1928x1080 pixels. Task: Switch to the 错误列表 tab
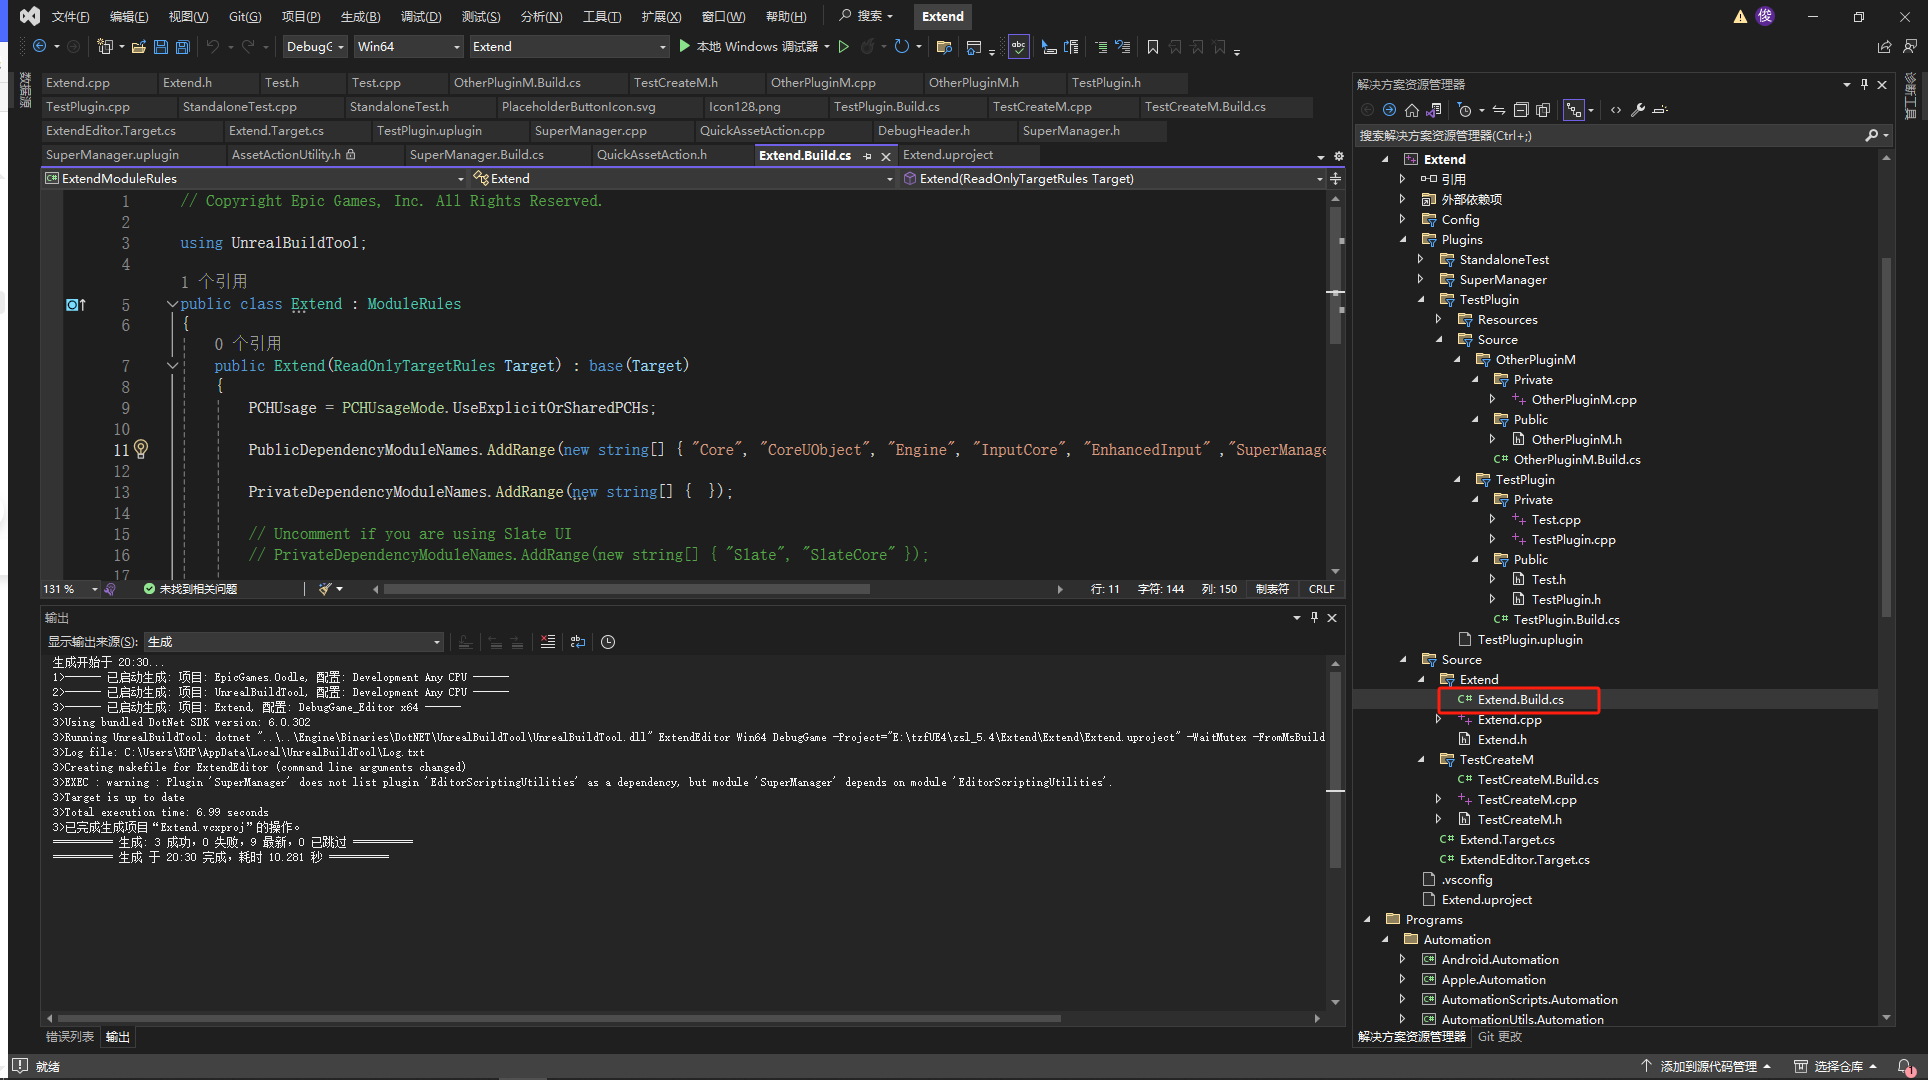(70, 1037)
